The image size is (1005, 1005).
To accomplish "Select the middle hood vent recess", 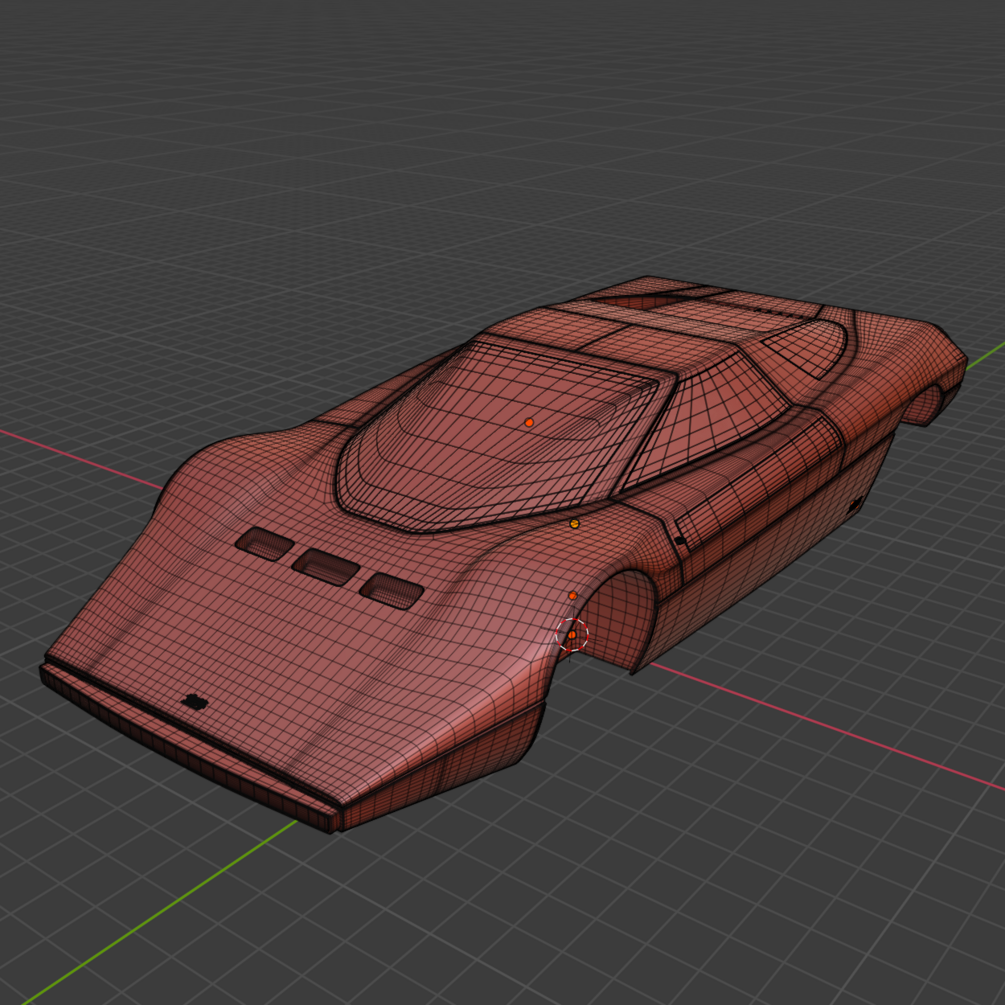I will pos(325,567).
